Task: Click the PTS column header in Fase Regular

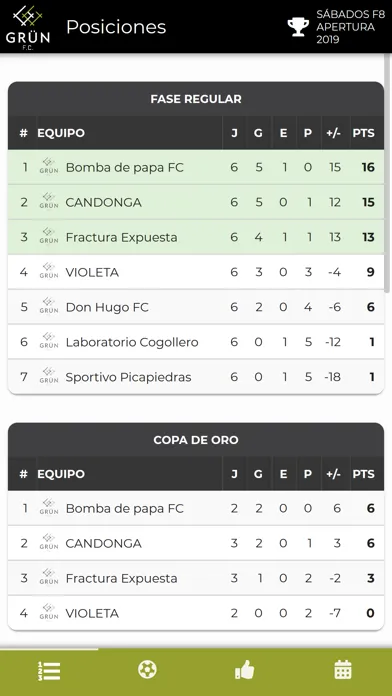Action: tap(364, 133)
